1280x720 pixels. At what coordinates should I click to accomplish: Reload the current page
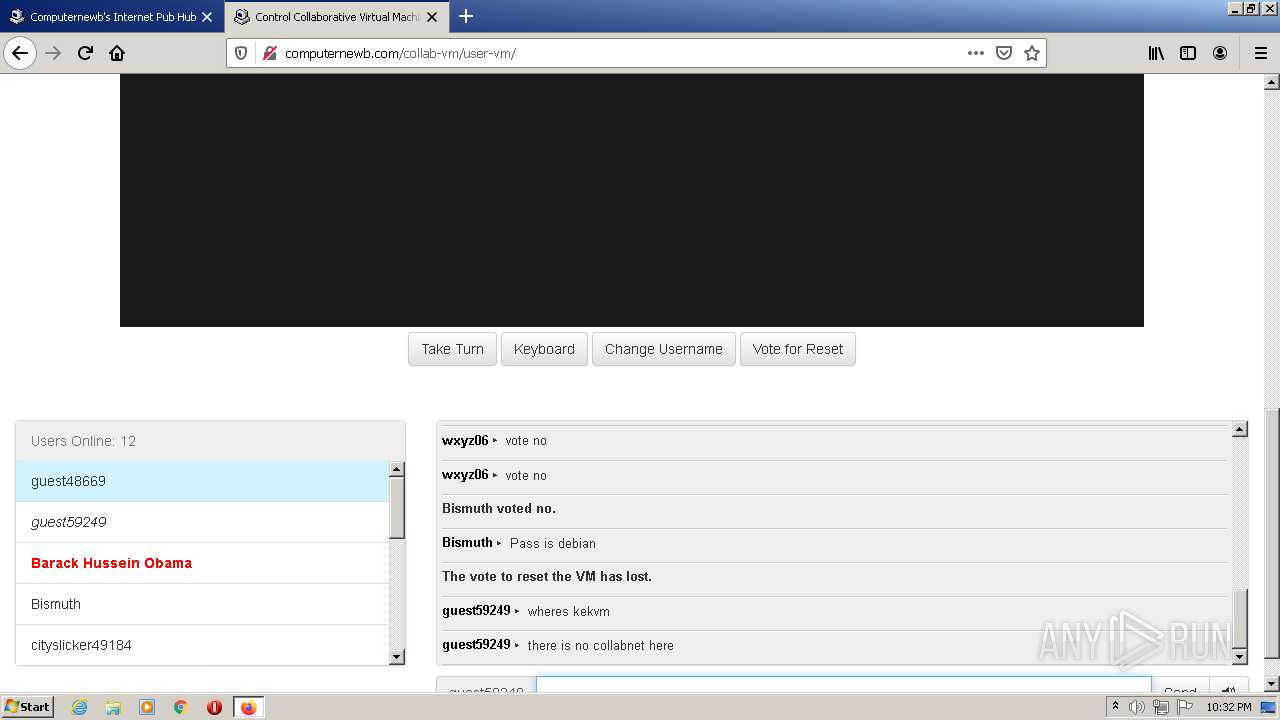tap(85, 53)
